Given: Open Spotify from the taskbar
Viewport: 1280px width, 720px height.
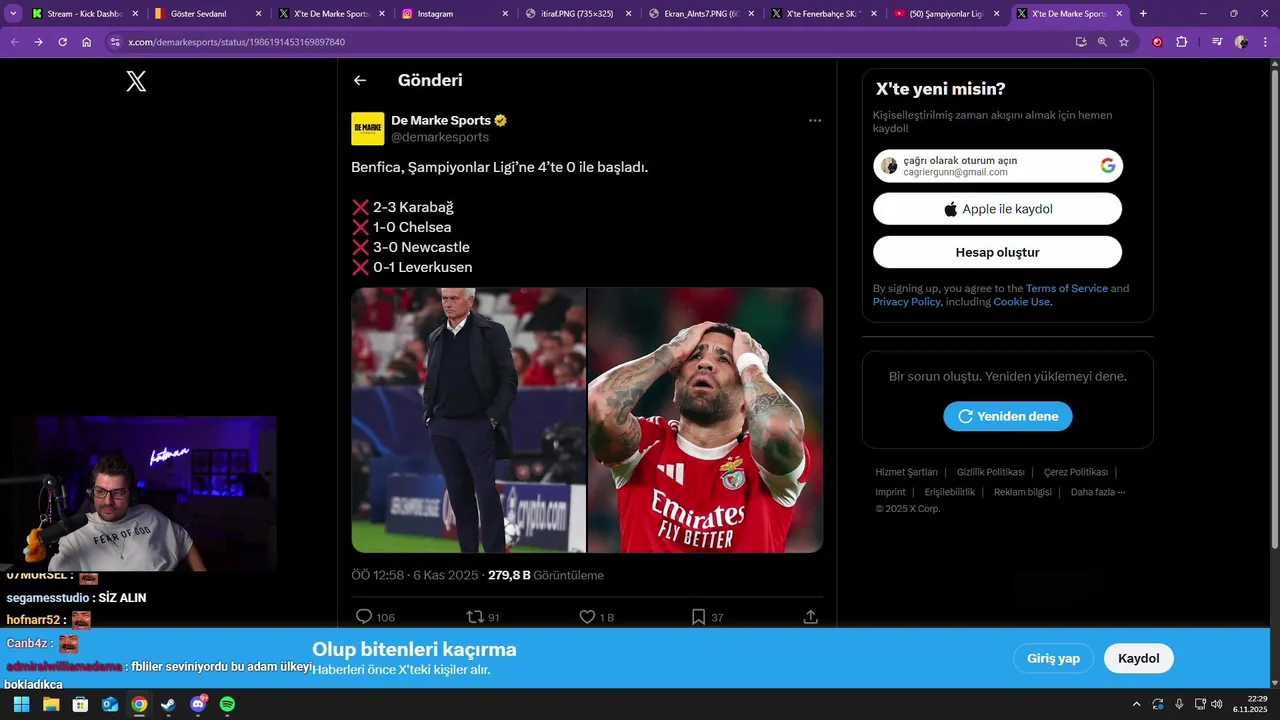Looking at the screenshot, I should (227, 704).
